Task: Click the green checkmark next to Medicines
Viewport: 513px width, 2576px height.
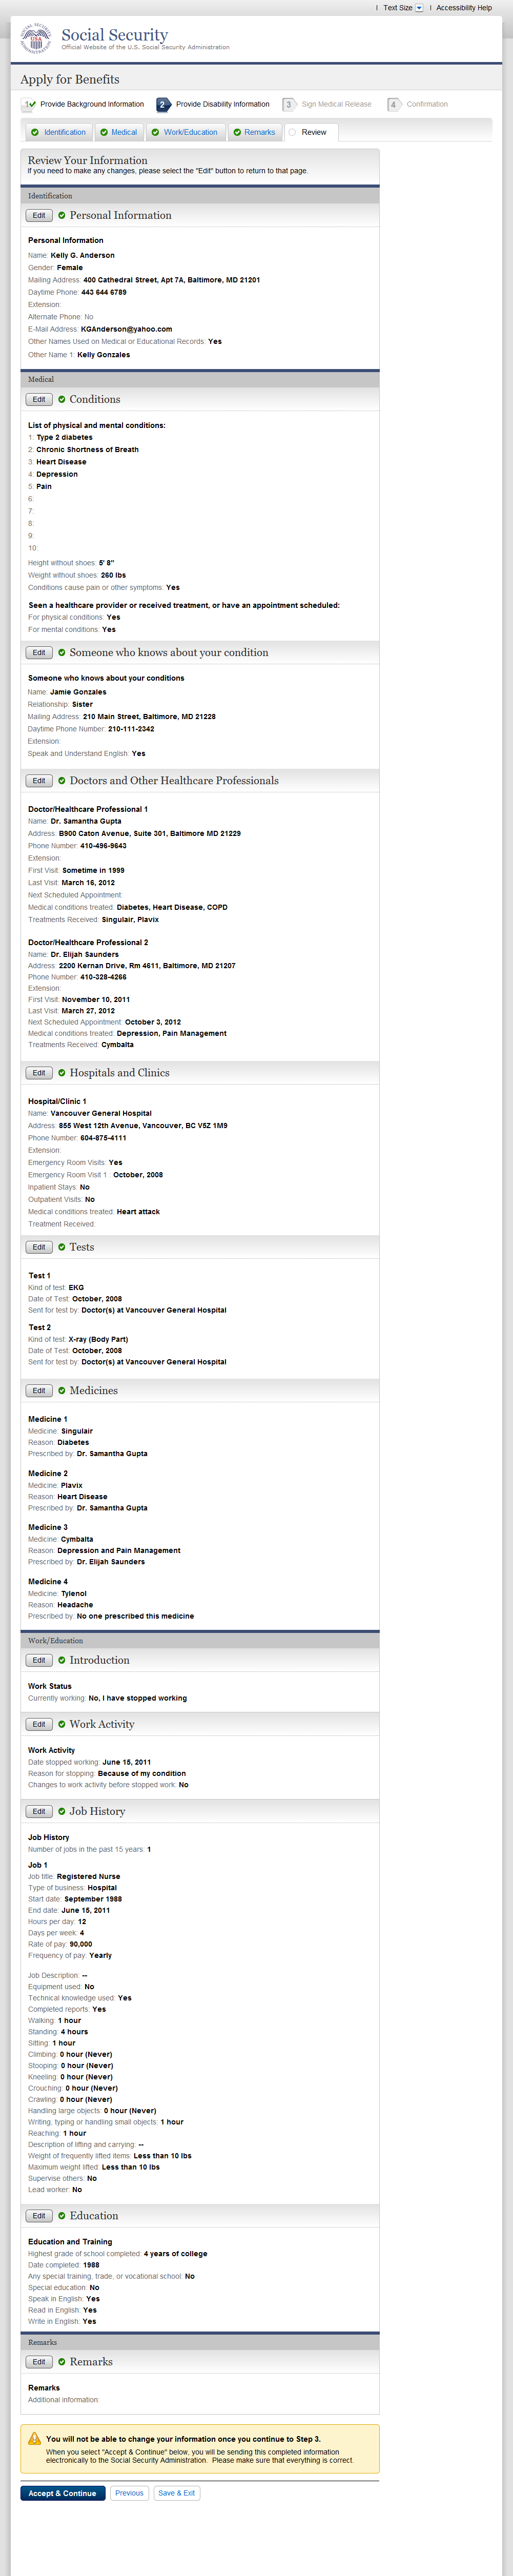Action: pyautogui.click(x=62, y=1391)
